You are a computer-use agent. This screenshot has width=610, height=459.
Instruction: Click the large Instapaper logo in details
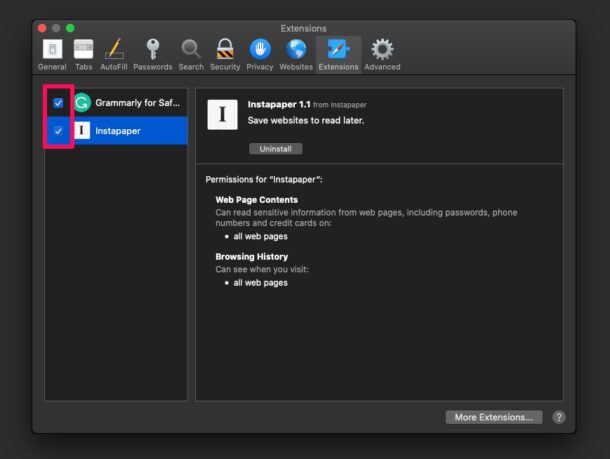[x=223, y=114]
